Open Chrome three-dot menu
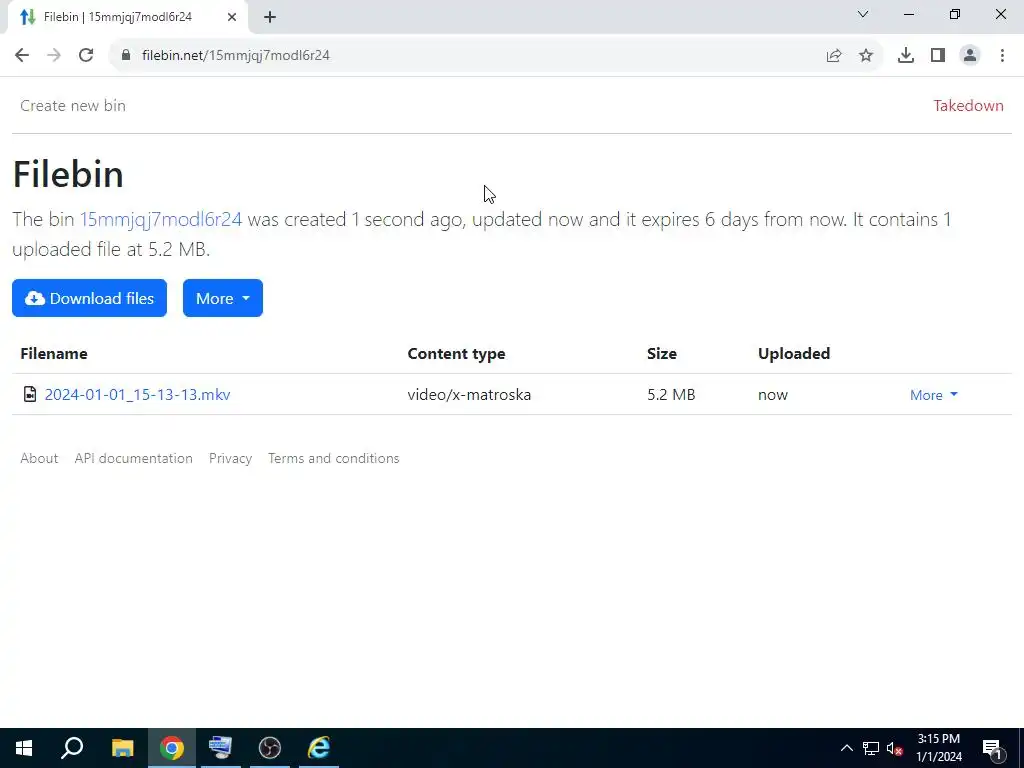Screen dimensions: 1024x768 1002,56
